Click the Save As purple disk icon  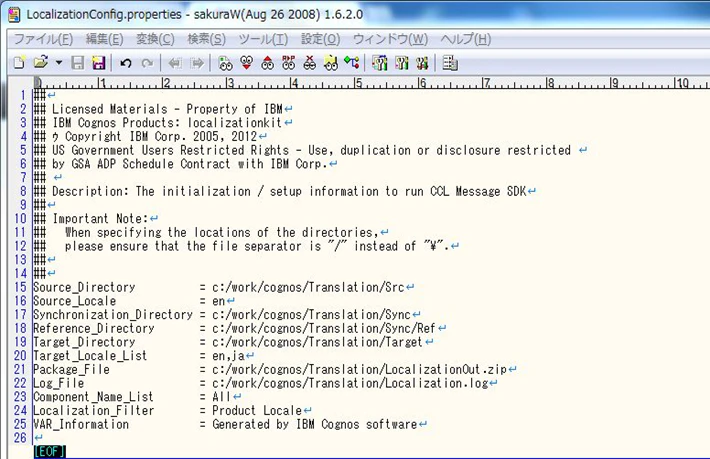[98, 63]
